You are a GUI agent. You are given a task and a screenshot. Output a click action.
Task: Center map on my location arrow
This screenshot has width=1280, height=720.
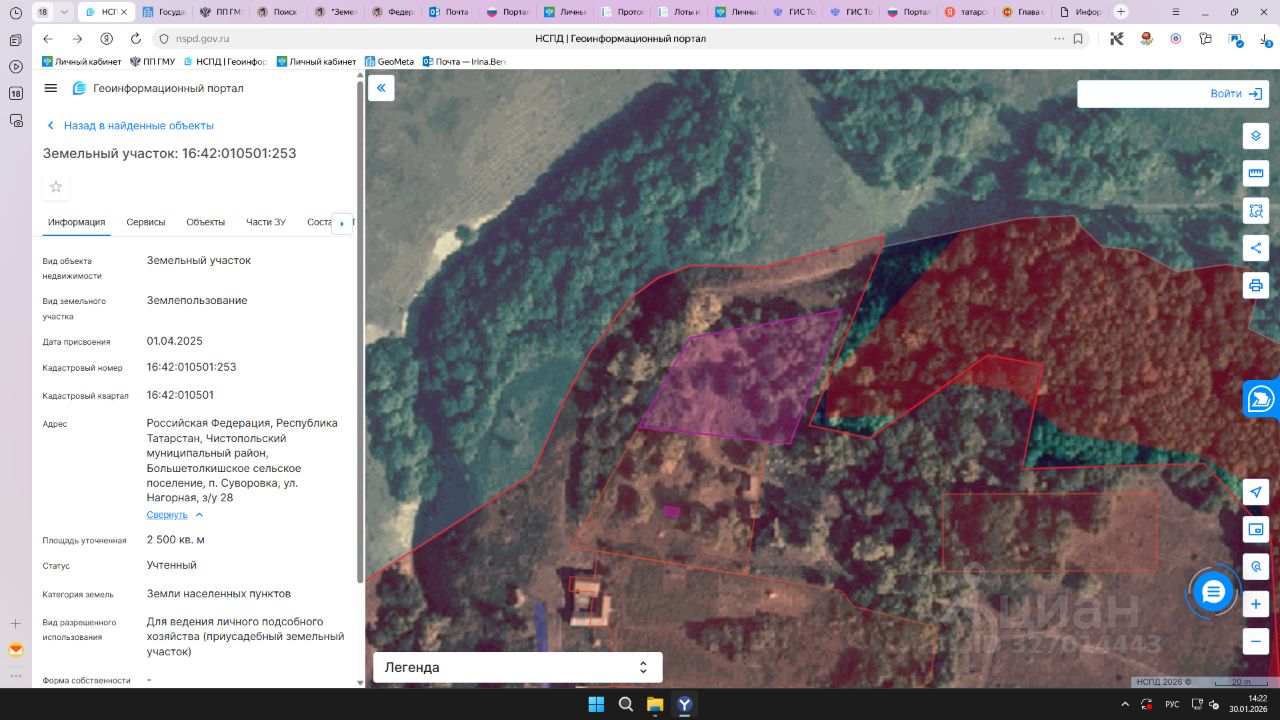point(1256,492)
